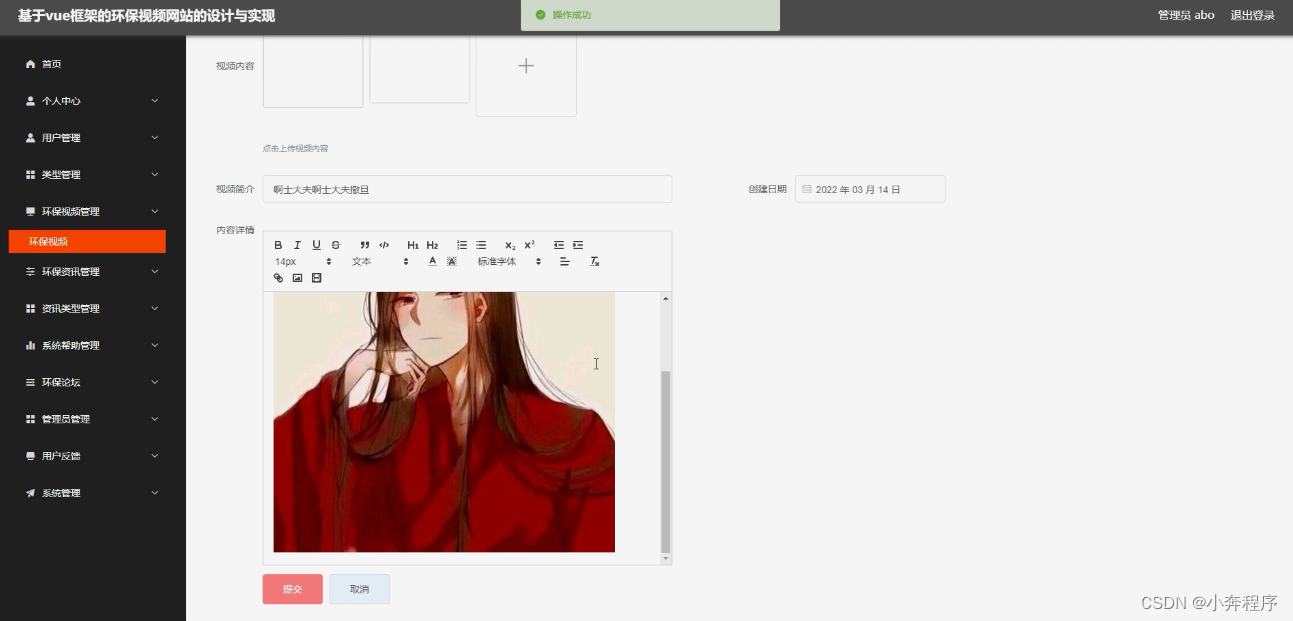This screenshot has height=621, width=1293.
Task: Open the text color picker
Action: [x=433, y=261]
